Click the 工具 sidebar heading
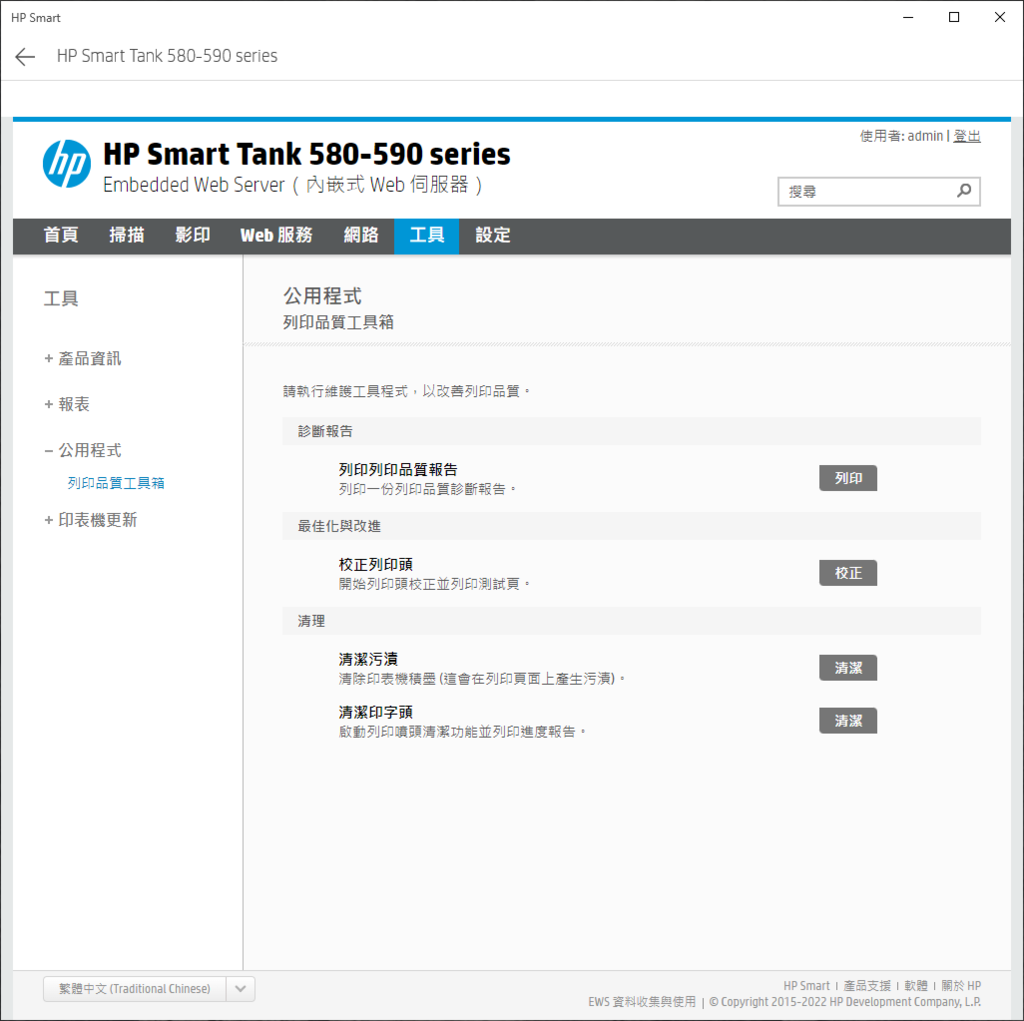The height and width of the screenshot is (1021, 1024). pos(61,299)
